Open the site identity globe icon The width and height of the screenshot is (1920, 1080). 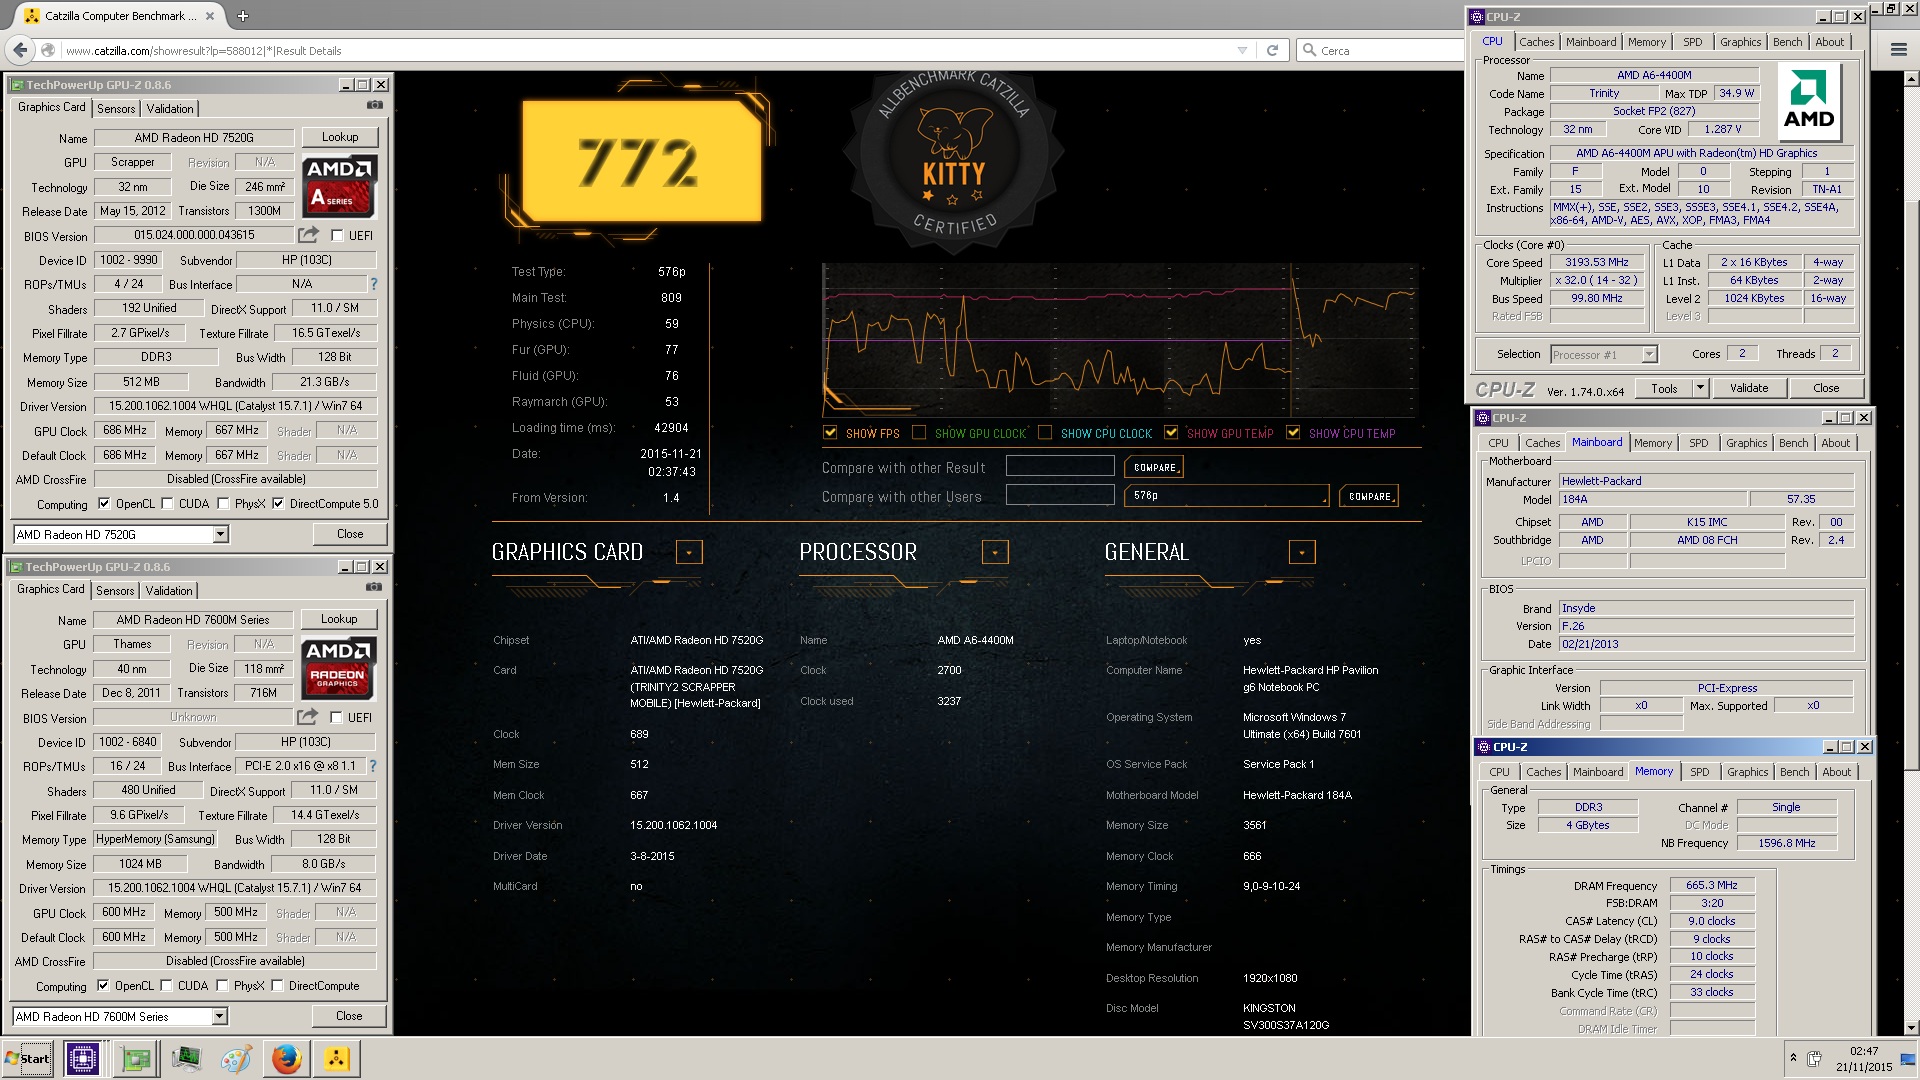pyautogui.click(x=47, y=50)
